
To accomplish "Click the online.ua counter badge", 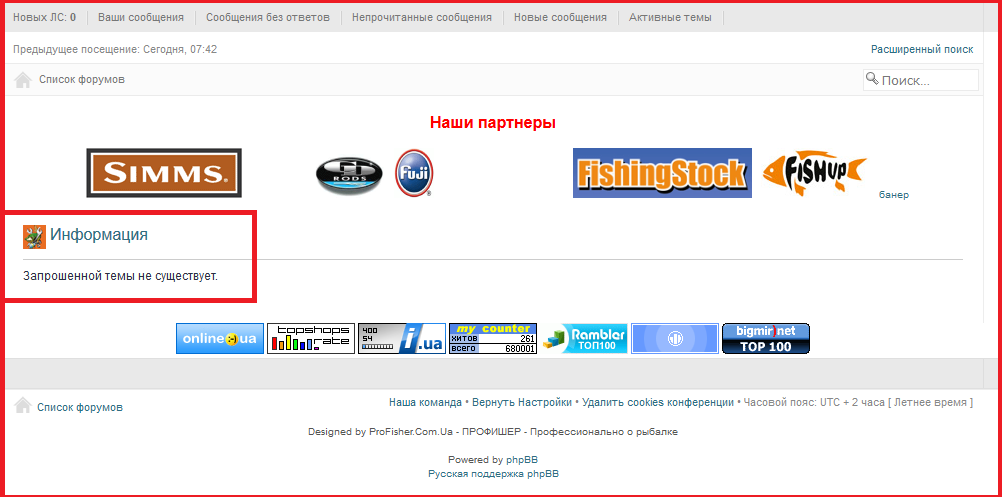I will click(220, 339).
